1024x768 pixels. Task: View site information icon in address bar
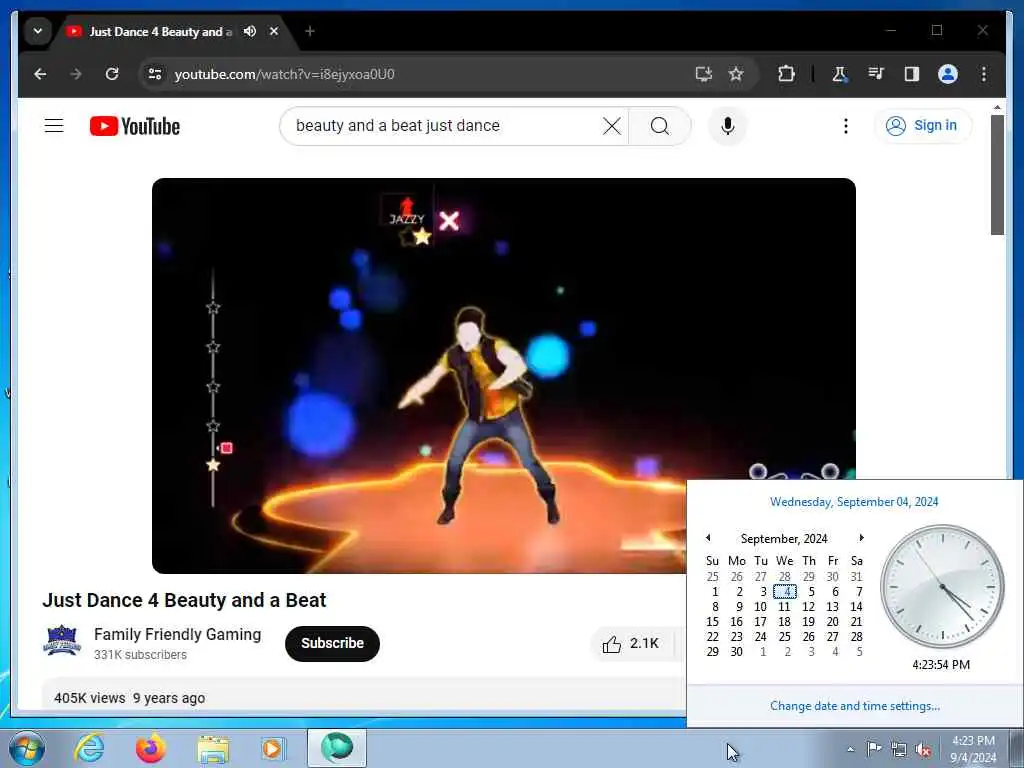click(x=155, y=74)
